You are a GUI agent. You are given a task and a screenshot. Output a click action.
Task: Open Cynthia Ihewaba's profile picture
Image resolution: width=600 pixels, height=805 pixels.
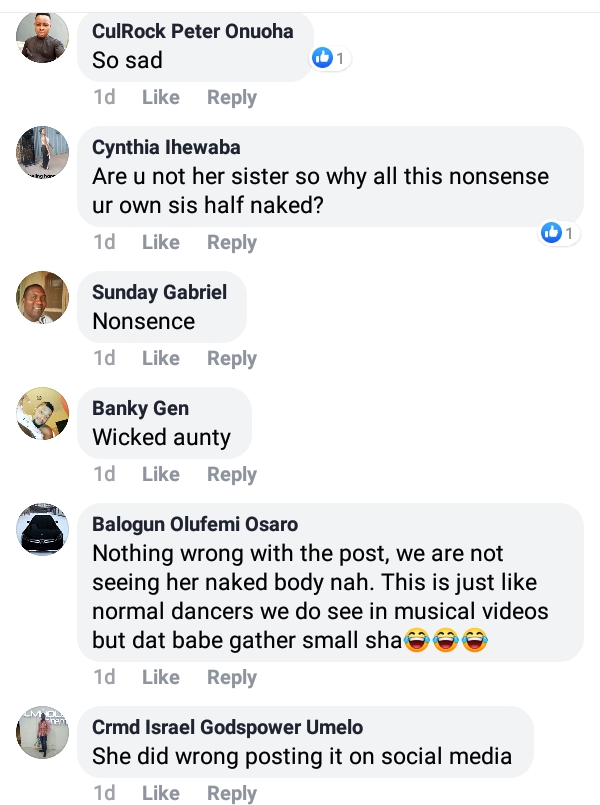pos(43,152)
